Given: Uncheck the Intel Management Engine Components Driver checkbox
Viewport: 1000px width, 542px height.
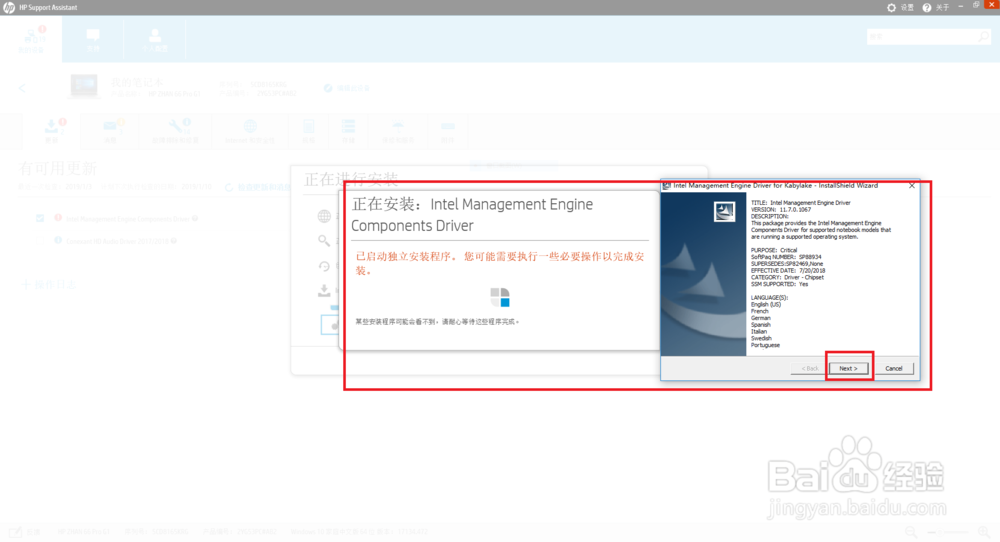Looking at the screenshot, I should point(40,219).
